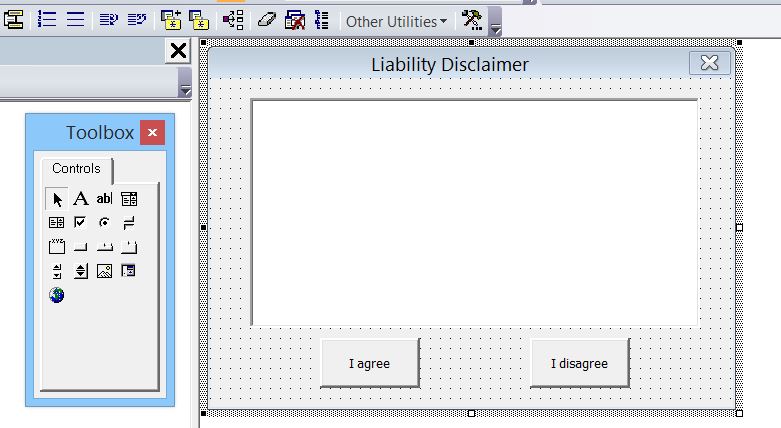Pick the ToggleButton control in Toolbox
This screenshot has height=428, width=781.
pos(128,223)
